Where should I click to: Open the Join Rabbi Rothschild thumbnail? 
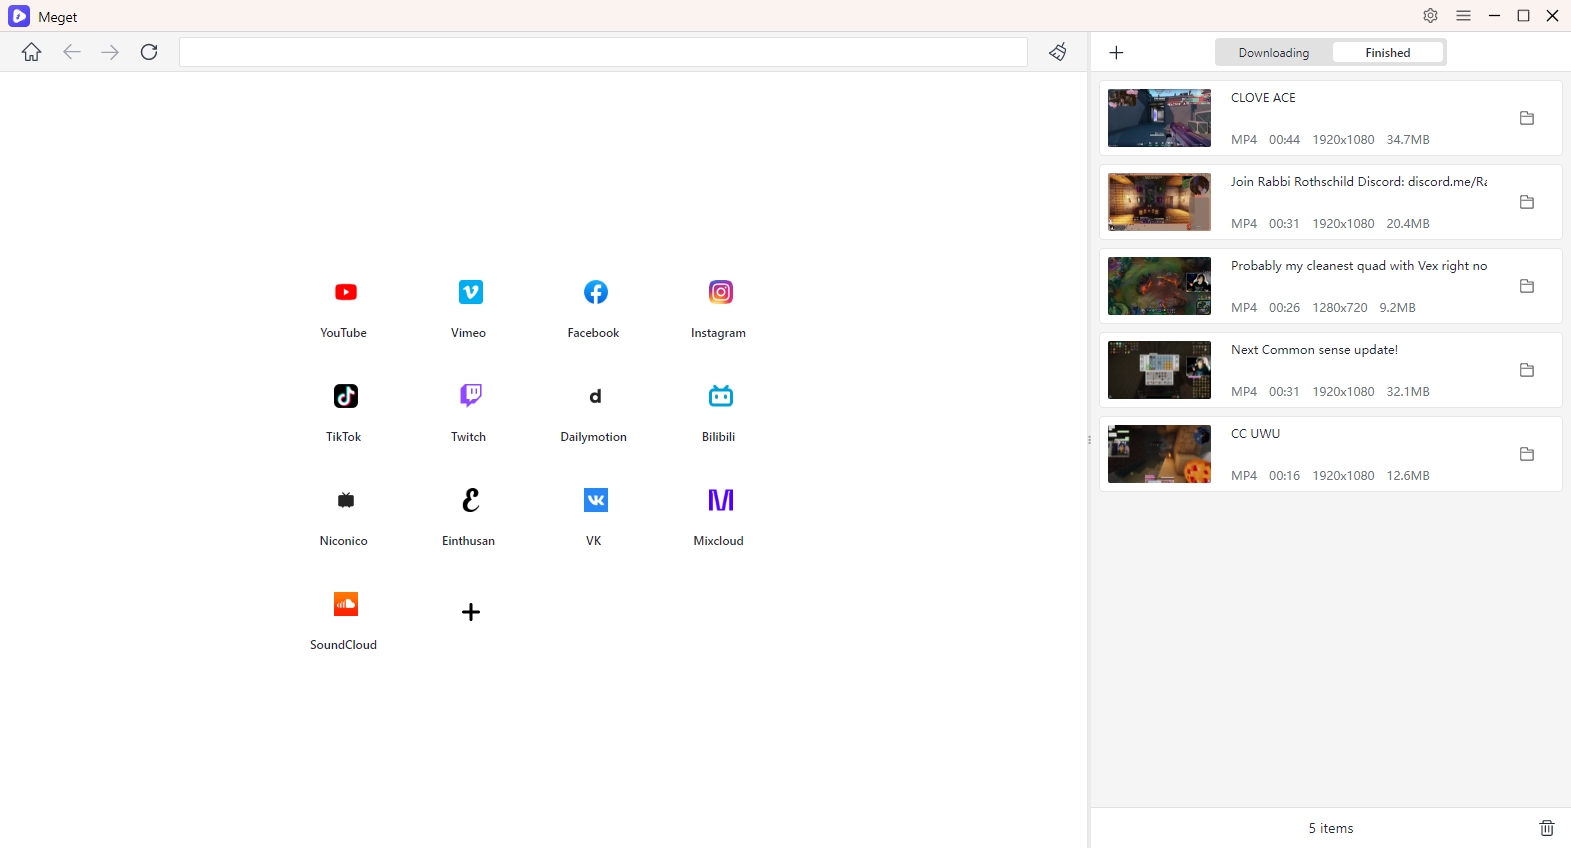point(1159,202)
